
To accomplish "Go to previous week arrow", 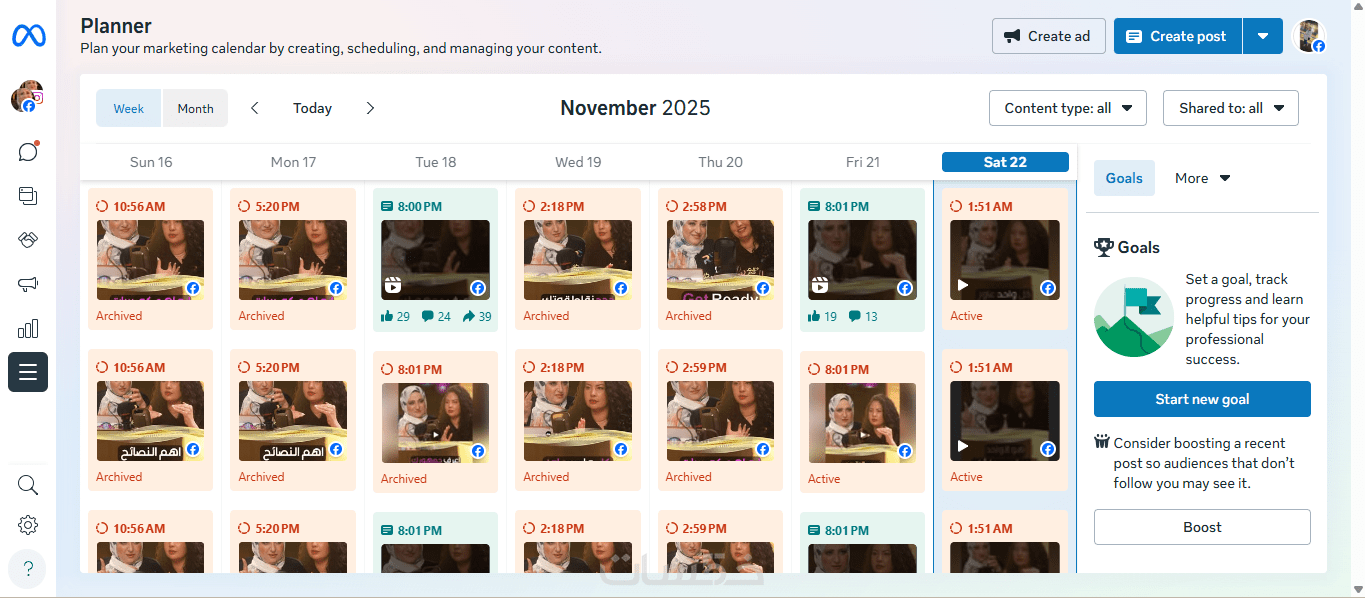I will [x=255, y=108].
